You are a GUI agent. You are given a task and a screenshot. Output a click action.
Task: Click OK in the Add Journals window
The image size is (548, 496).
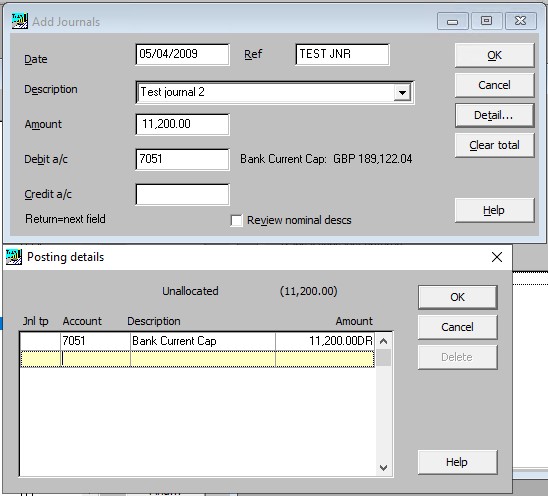pyautogui.click(x=494, y=55)
